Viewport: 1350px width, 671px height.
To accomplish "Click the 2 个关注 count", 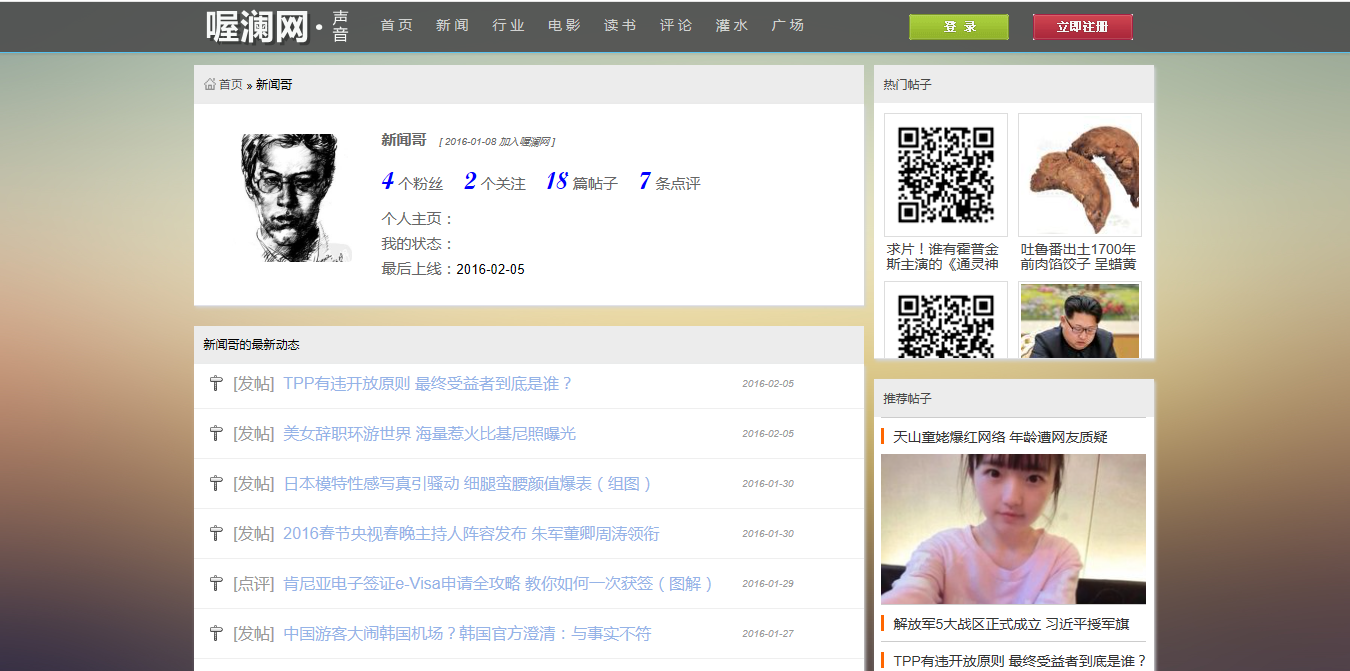I will (x=495, y=182).
